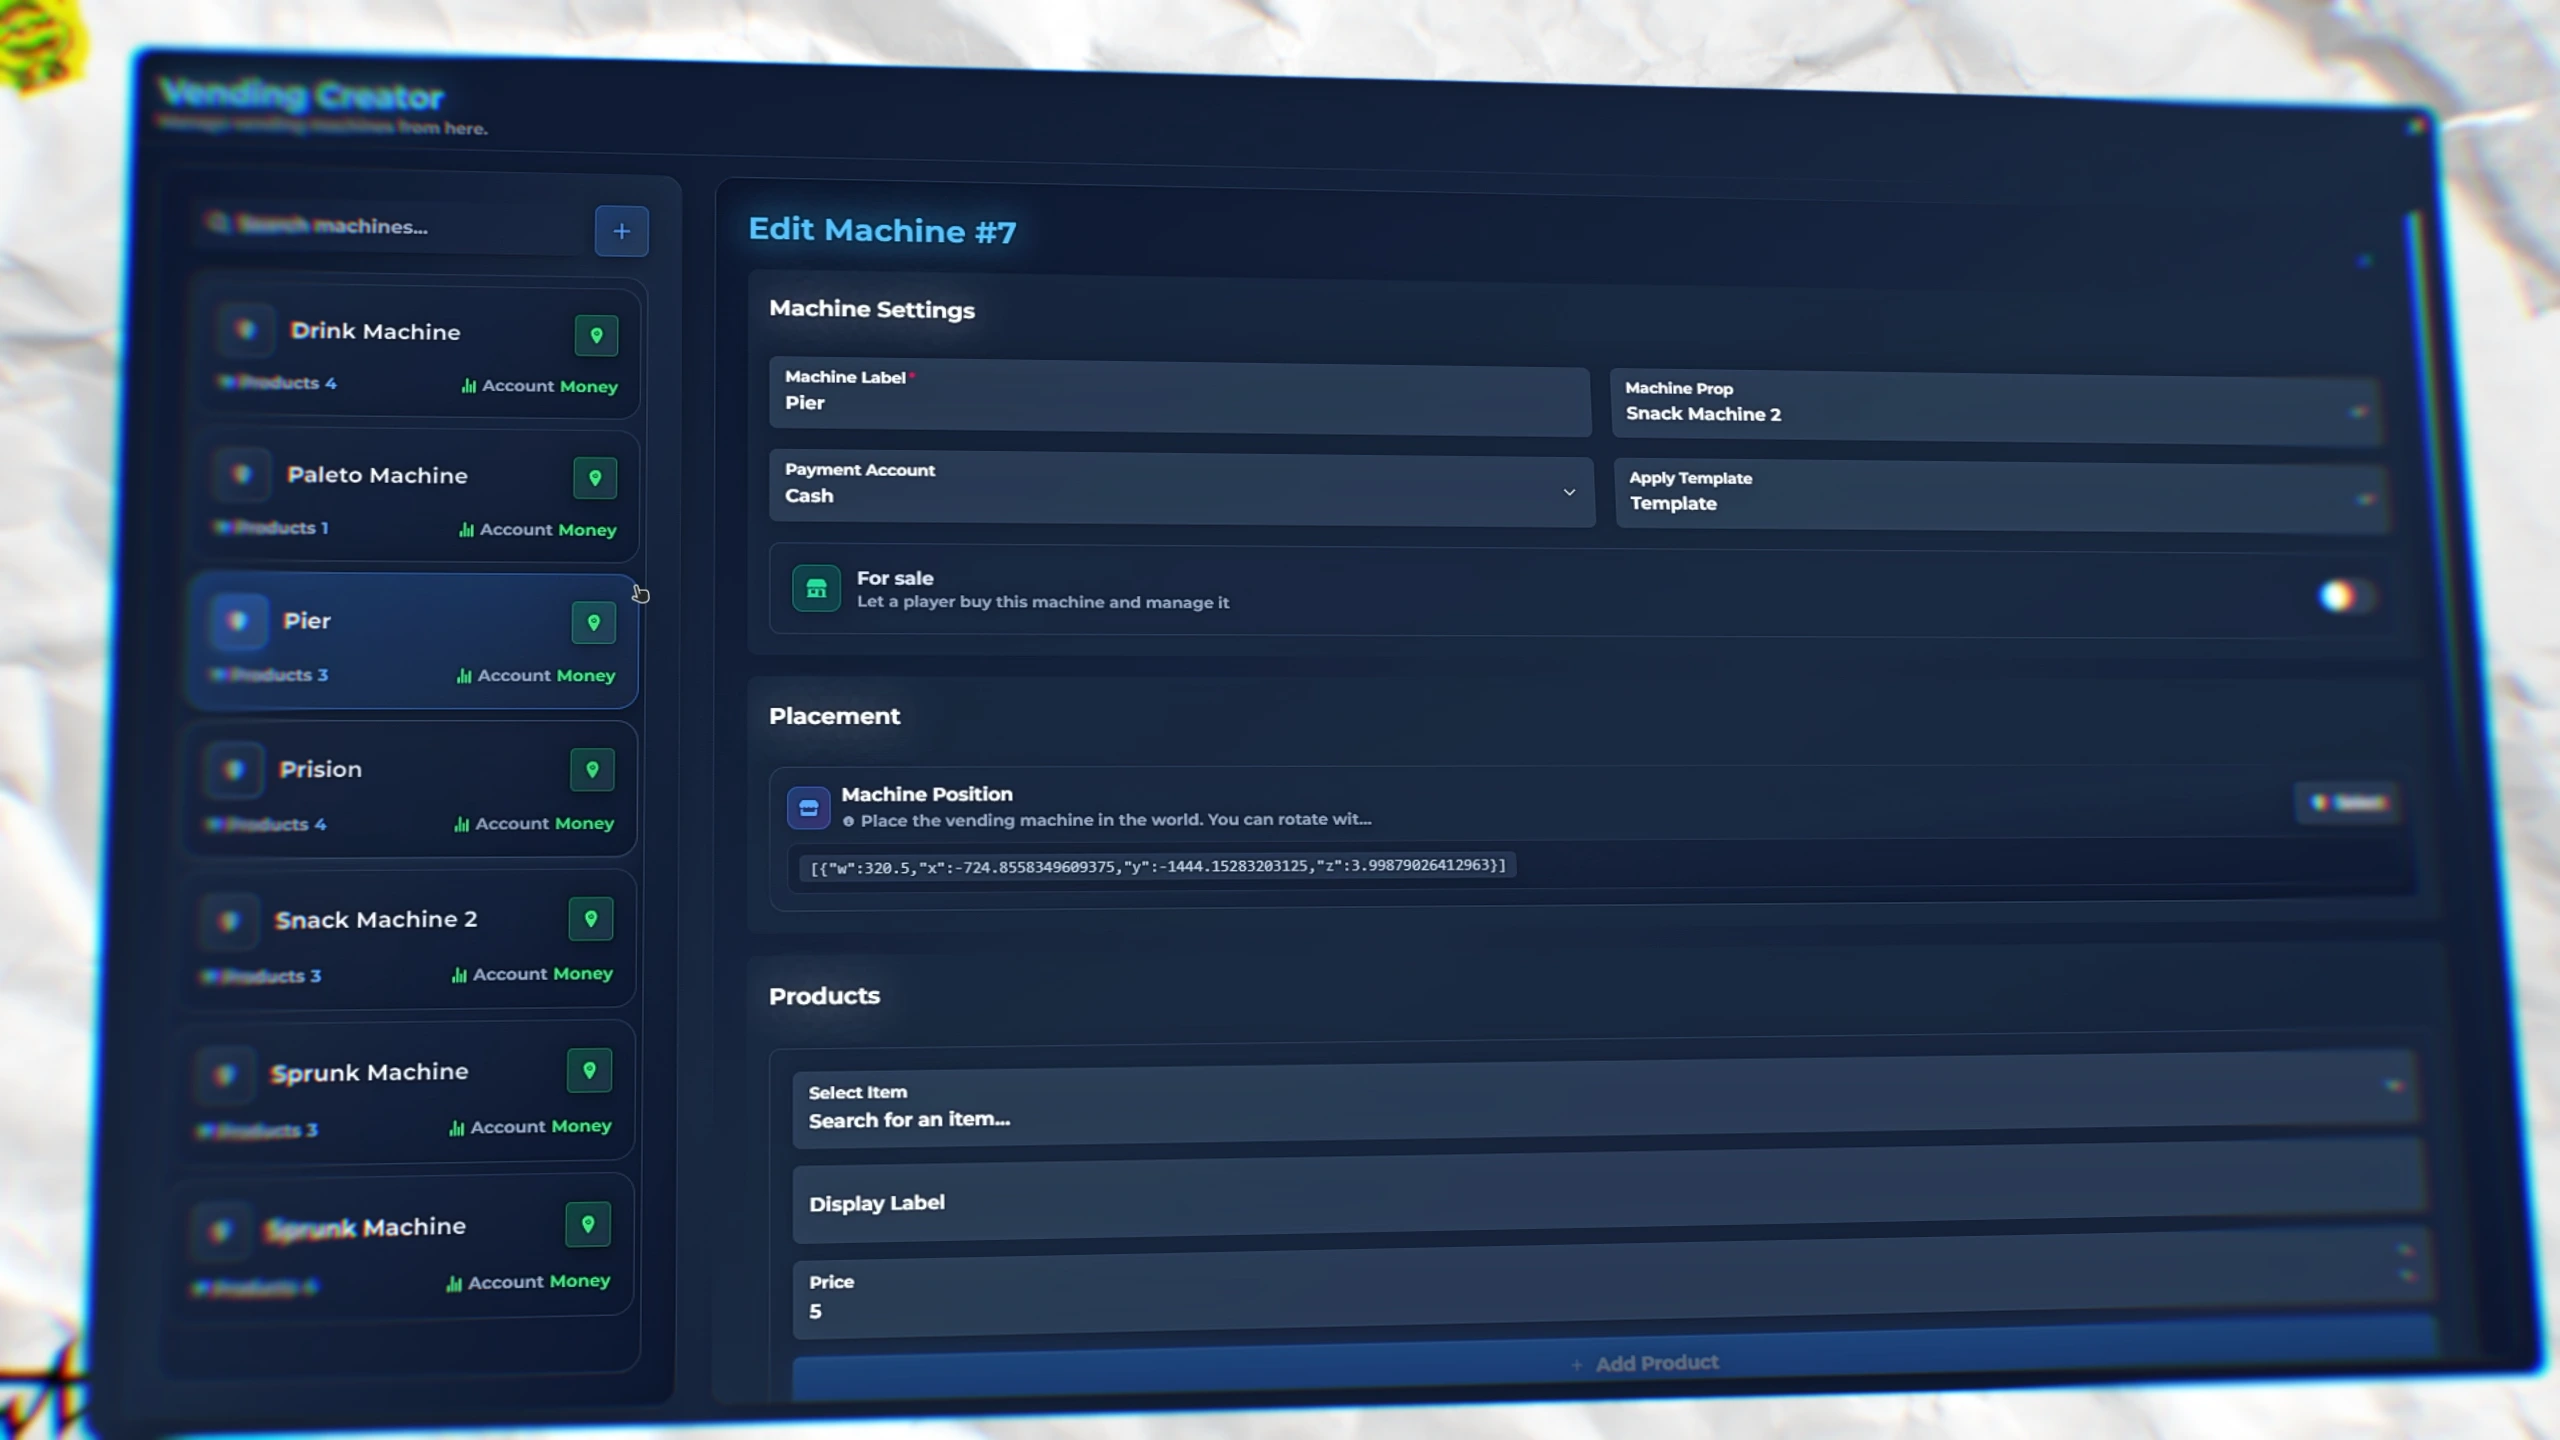Click the "Products" section heading in editor

[x=824, y=996]
